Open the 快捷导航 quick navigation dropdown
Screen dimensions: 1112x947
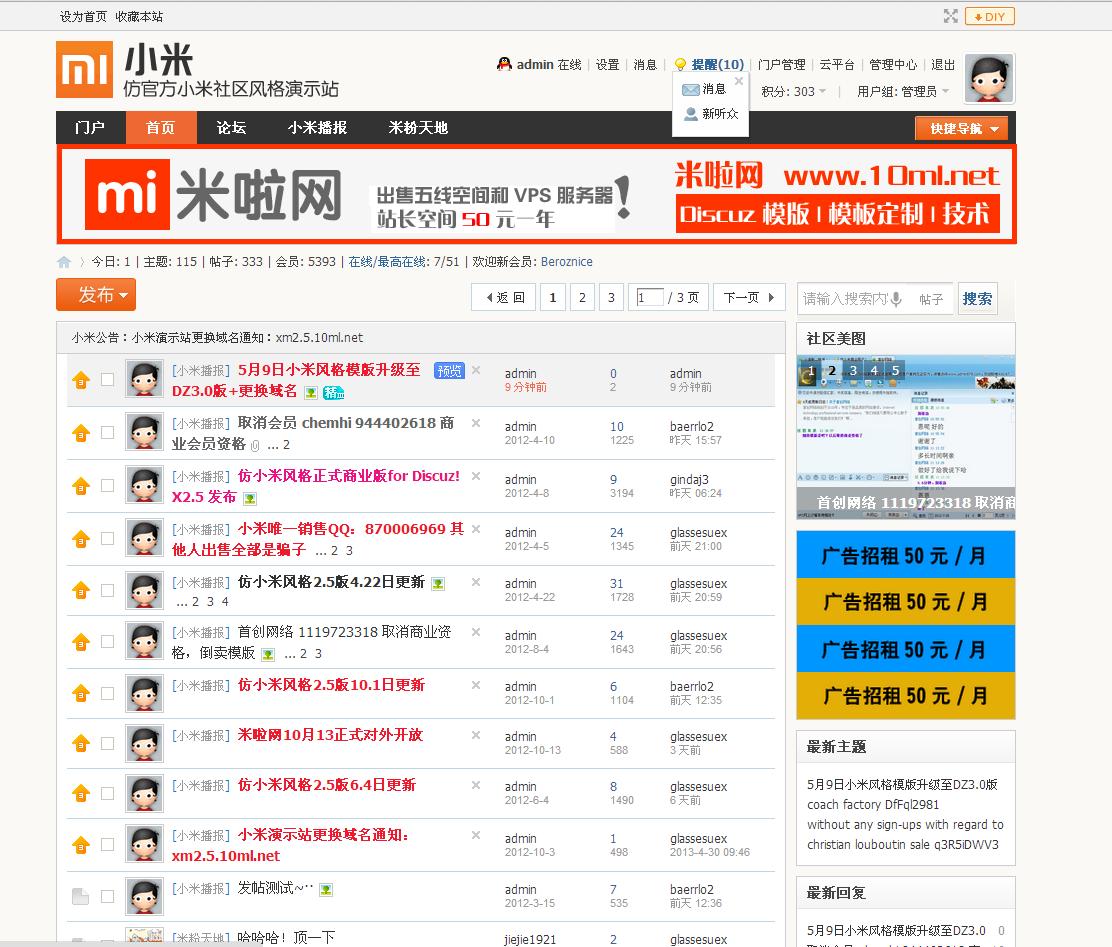[x=964, y=128]
